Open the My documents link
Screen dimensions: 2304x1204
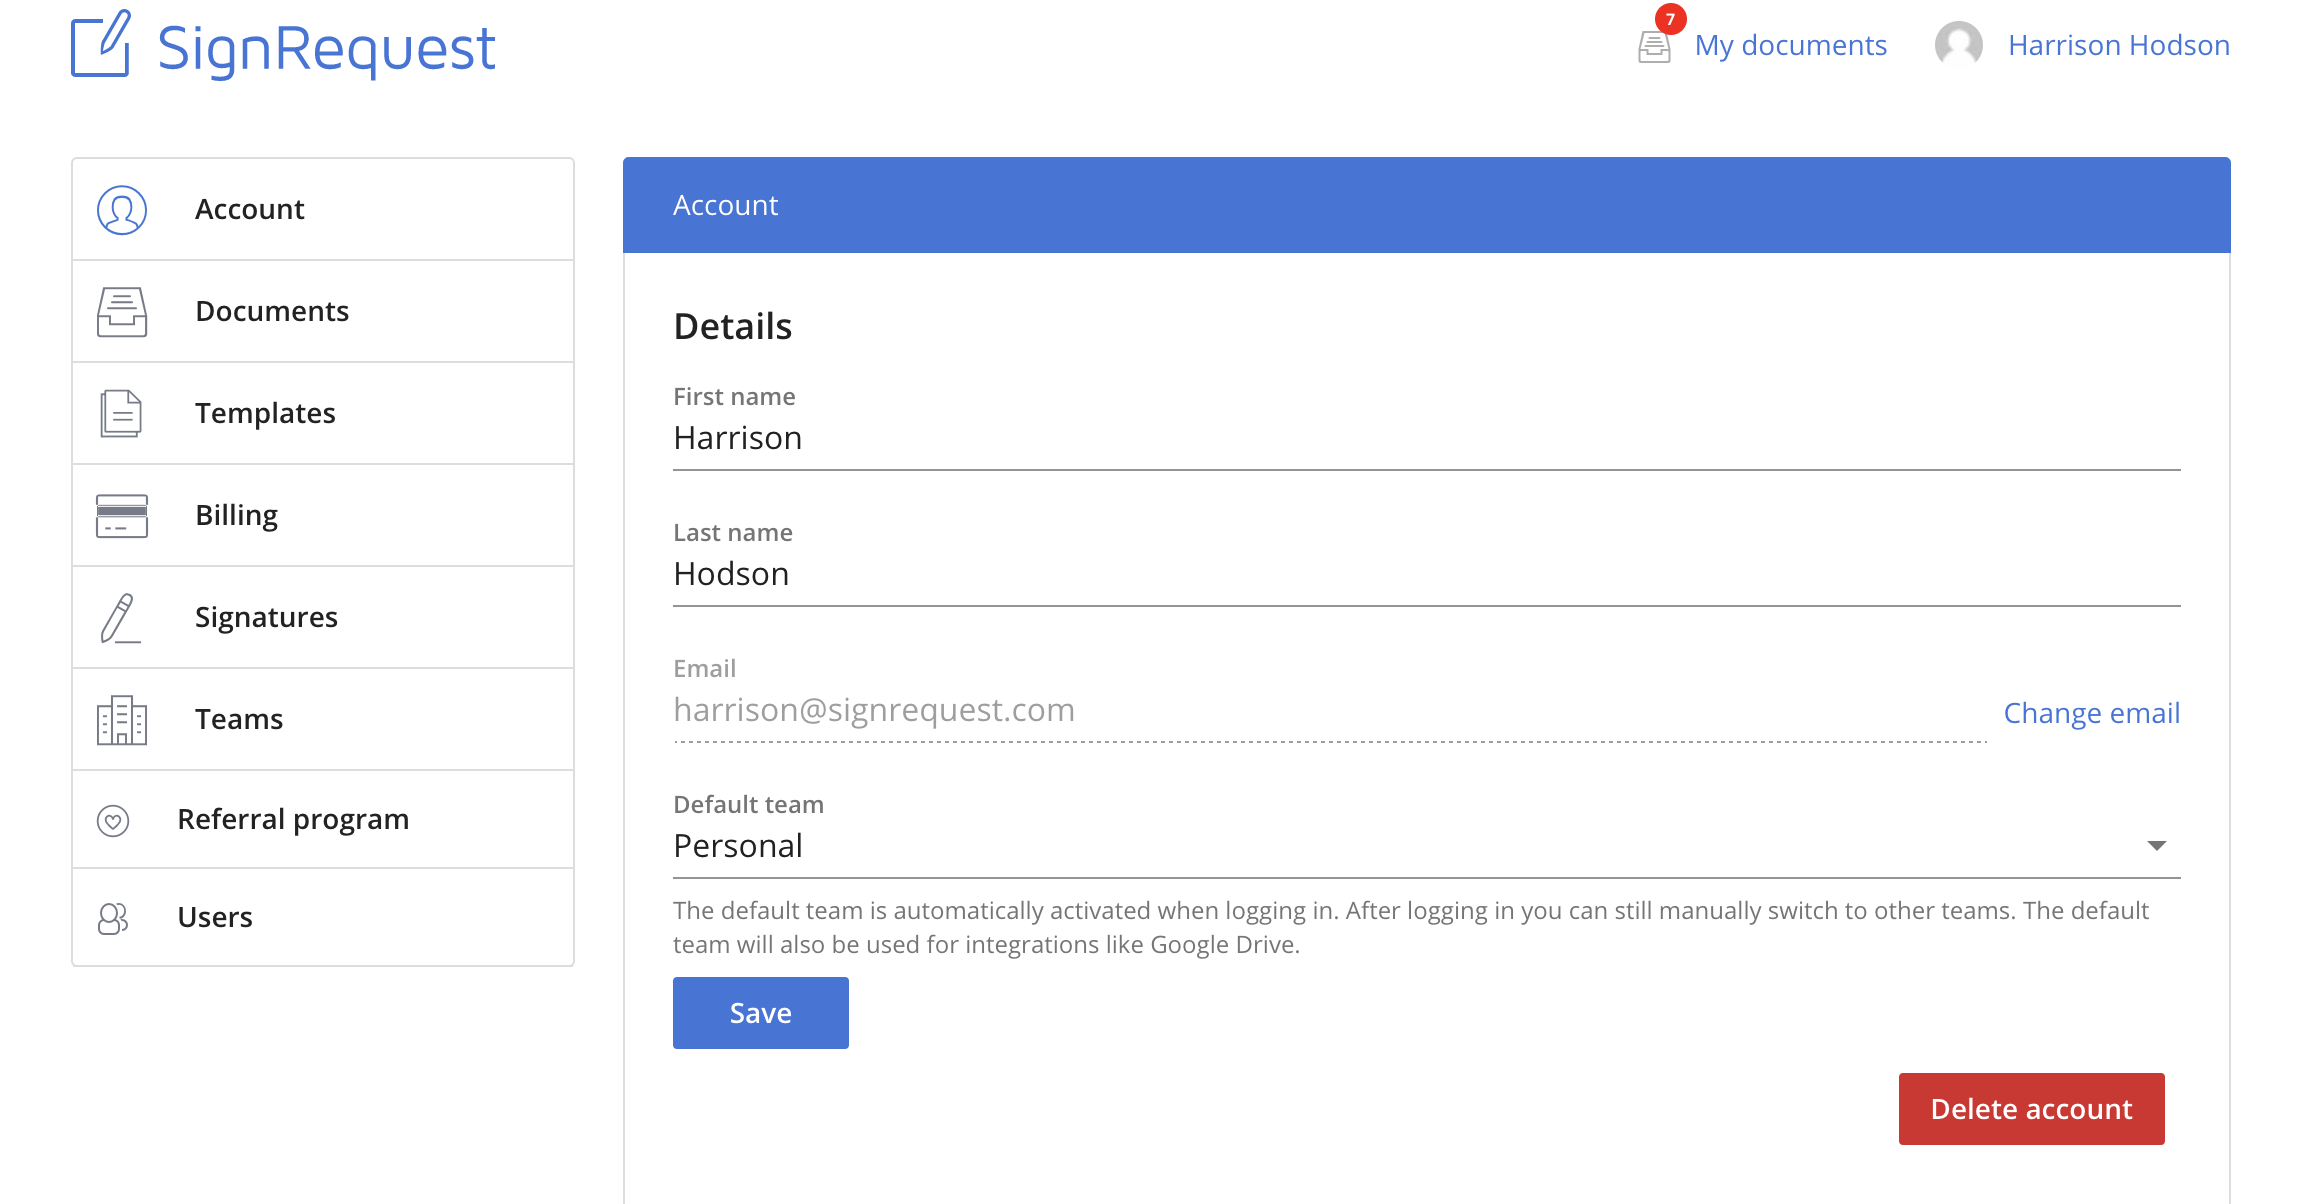coord(1790,45)
